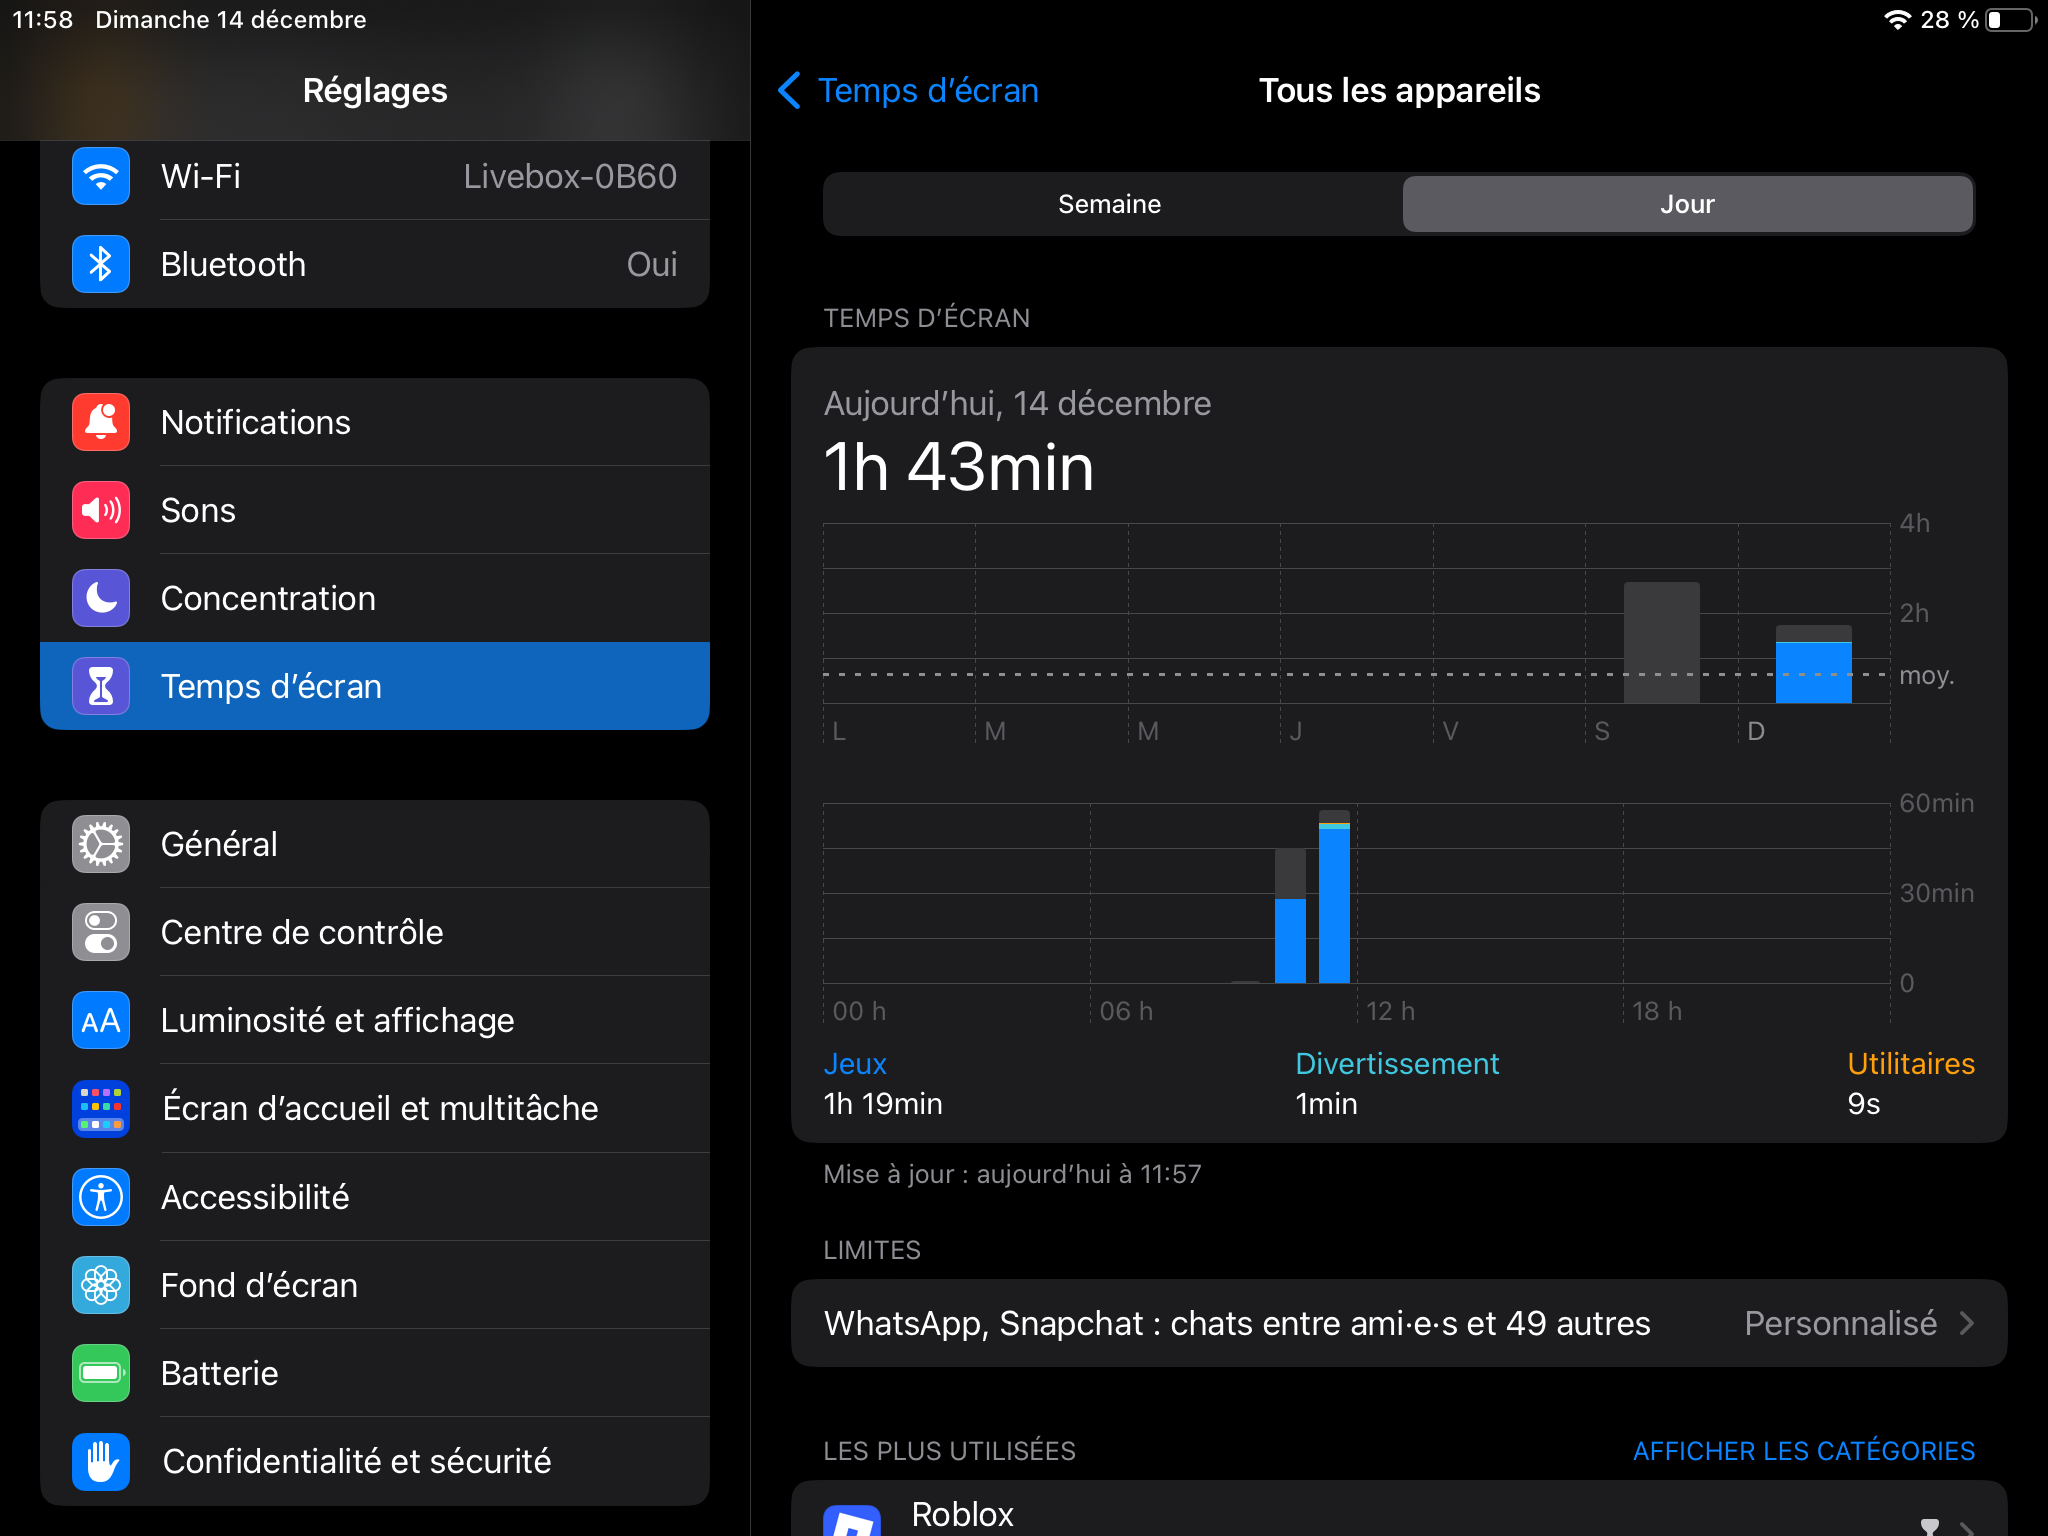Screen dimensions: 2048x1536
Task: Open Notifications via red bell icon
Action: coord(101,423)
